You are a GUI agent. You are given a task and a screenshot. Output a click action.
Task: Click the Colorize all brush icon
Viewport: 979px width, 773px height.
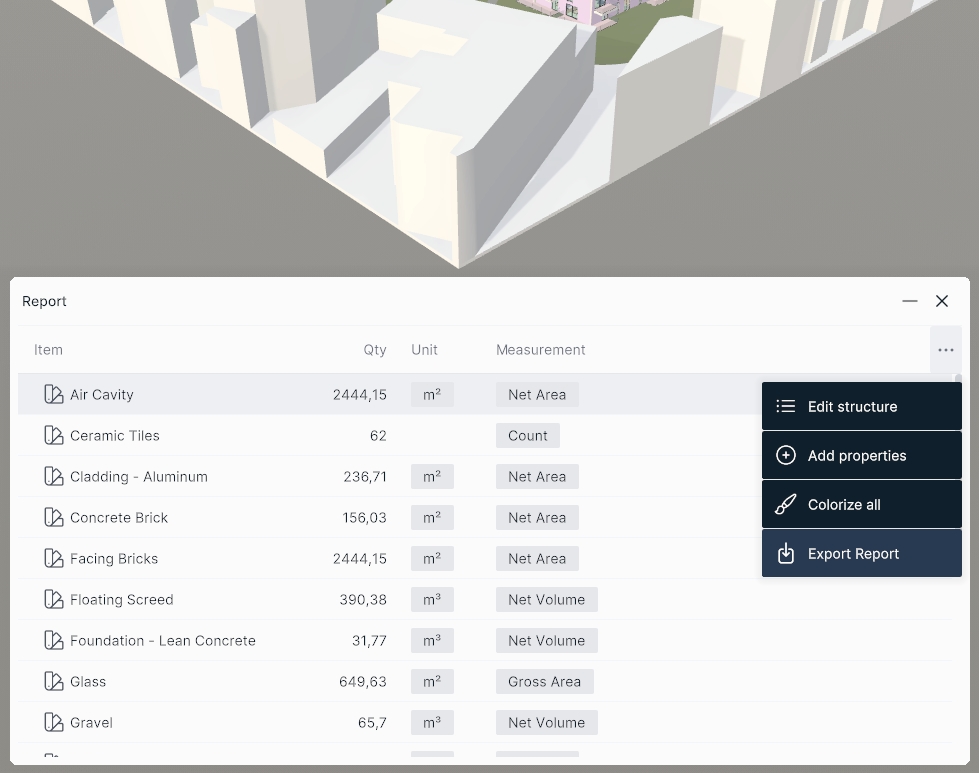click(x=785, y=505)
